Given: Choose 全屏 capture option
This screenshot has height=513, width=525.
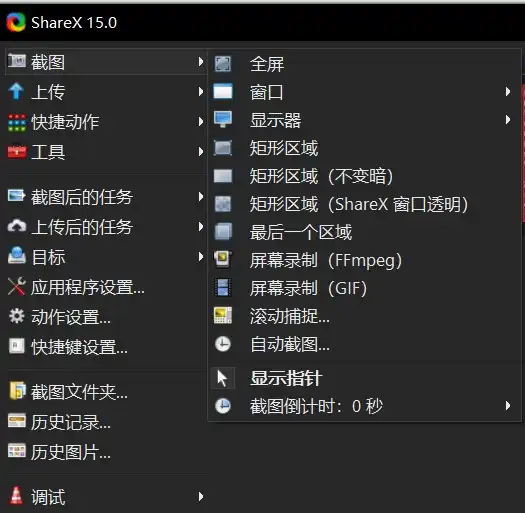Looking at the screenshot, I should click(x=365, y=64).
